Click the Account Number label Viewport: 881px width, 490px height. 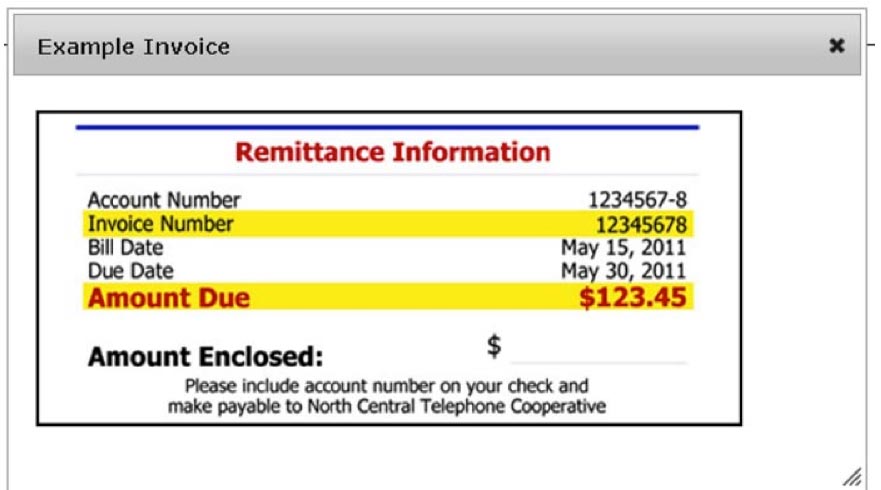[x=164, y=201]
